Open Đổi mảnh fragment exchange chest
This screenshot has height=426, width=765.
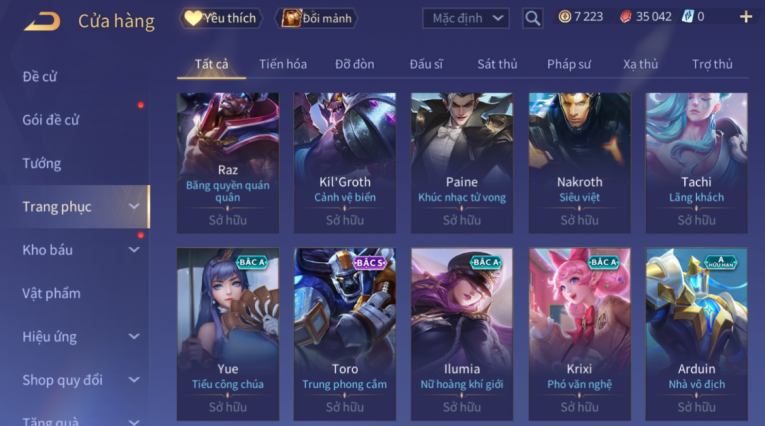(316, 19)
